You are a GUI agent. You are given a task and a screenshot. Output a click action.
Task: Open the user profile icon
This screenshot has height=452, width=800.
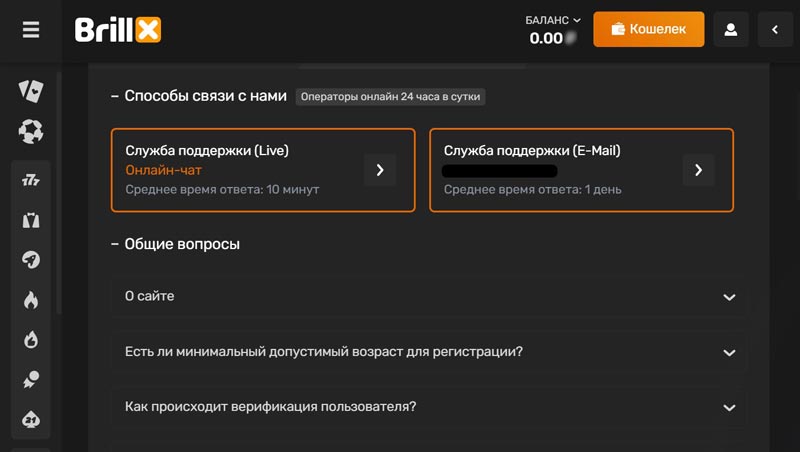click(731, 30)
